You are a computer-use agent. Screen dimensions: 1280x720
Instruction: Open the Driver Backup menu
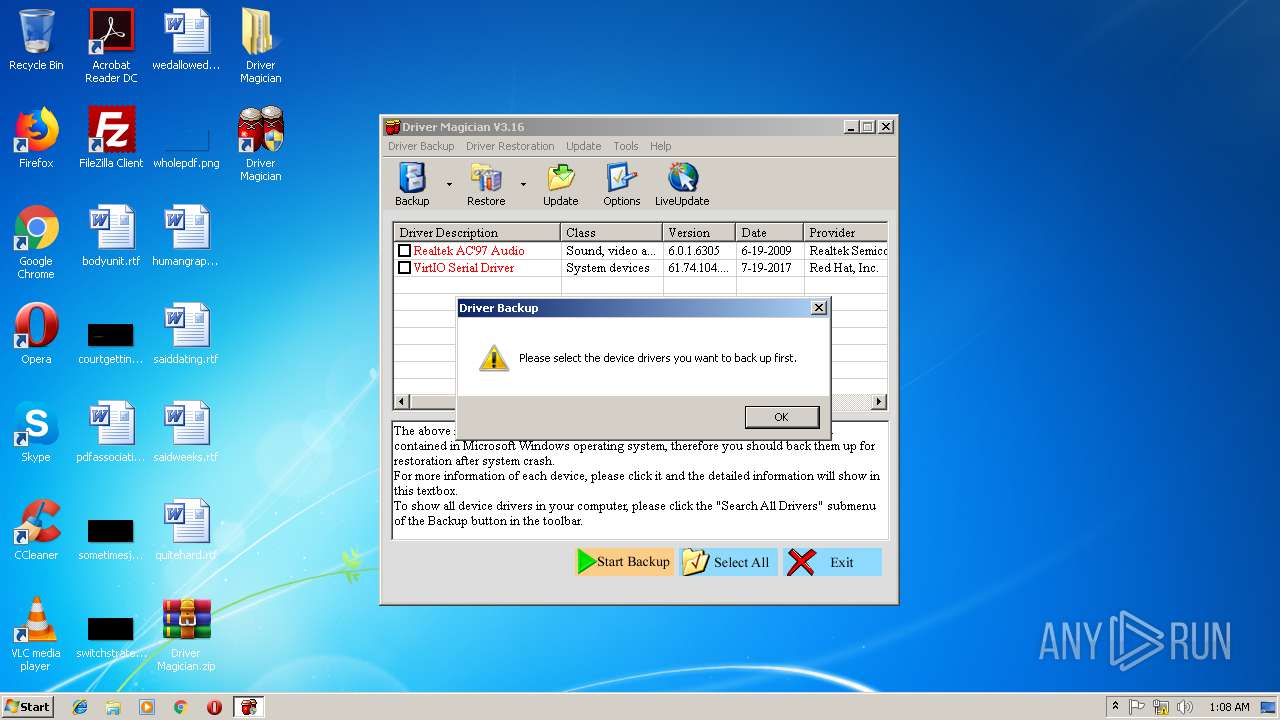click(x=421, y=146)
